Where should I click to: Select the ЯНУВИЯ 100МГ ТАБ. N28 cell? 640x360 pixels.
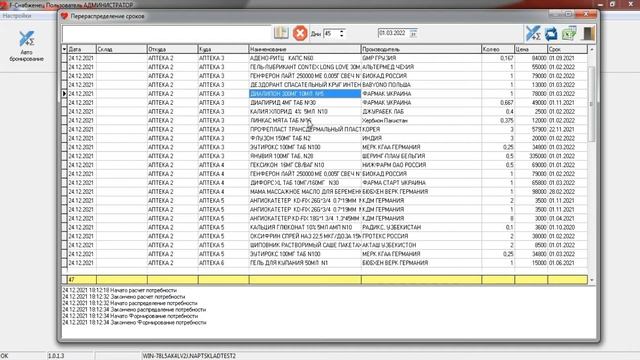[305, 156]
